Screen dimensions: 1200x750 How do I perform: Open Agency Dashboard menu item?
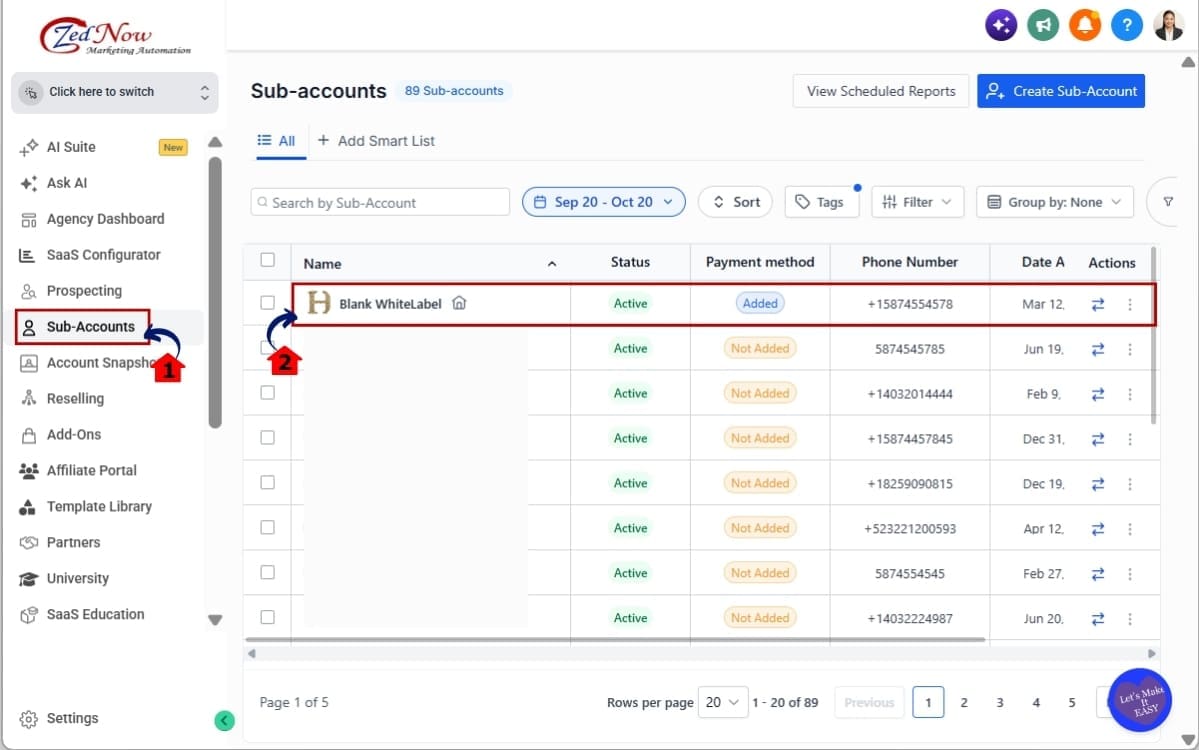tap(105, 219)
